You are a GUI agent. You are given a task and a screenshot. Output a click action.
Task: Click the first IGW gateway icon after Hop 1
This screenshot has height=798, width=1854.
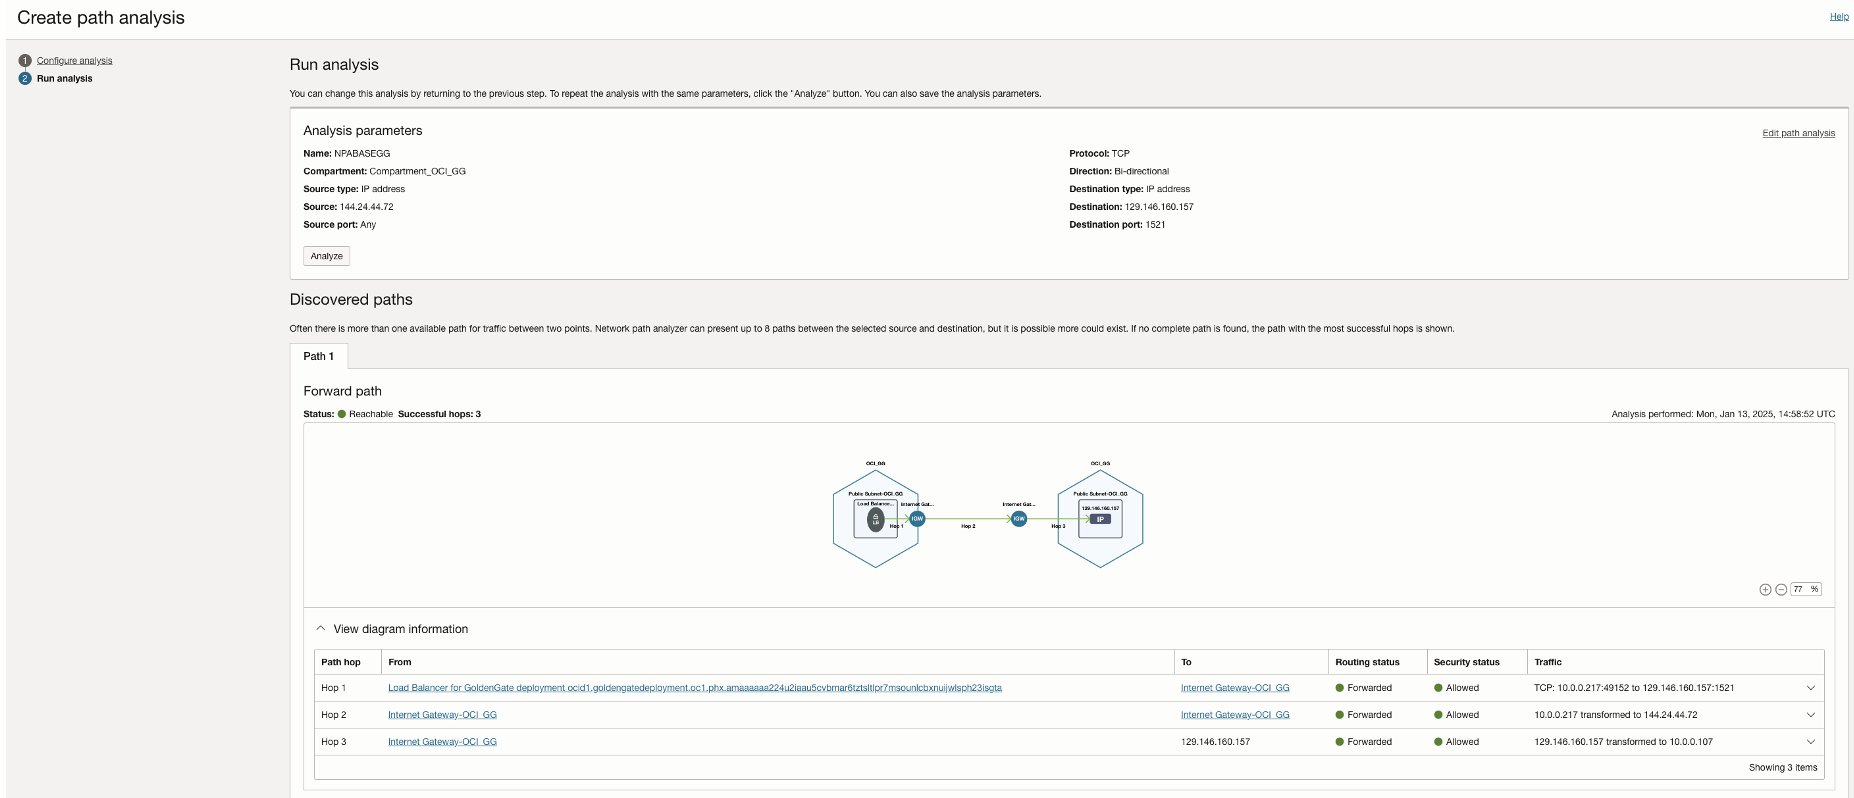917,519
